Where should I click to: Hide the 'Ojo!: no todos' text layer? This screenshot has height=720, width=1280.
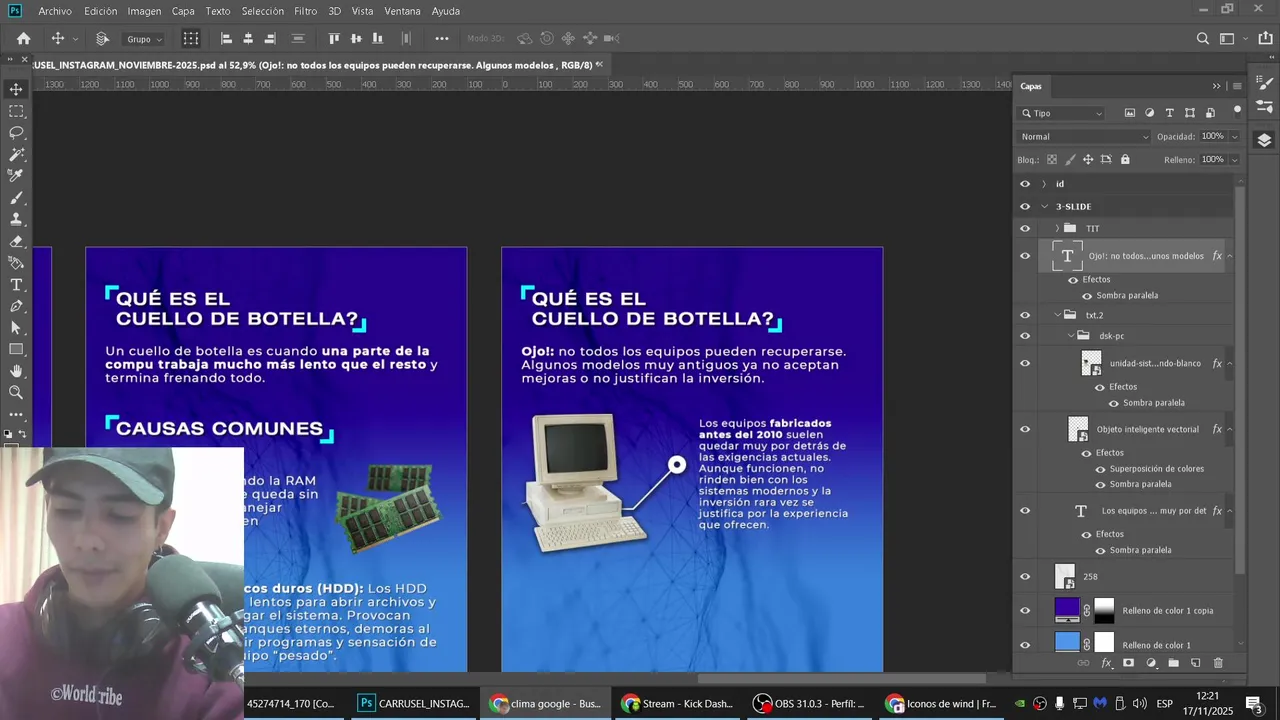(1024, 256)
